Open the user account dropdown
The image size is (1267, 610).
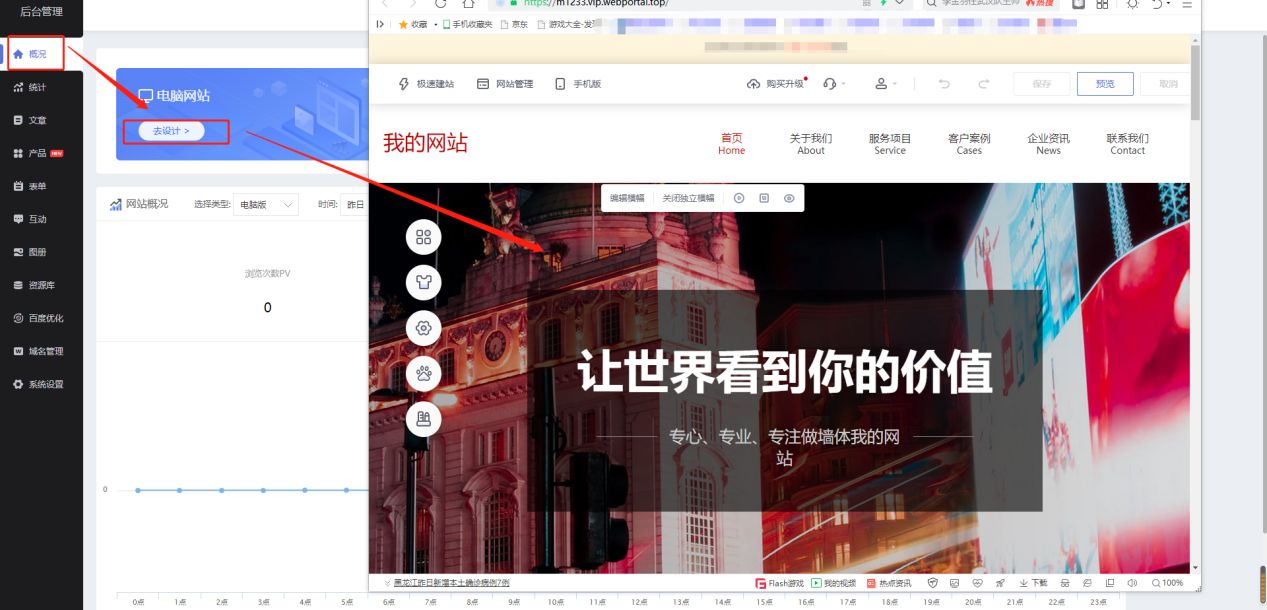click(886, 84)
